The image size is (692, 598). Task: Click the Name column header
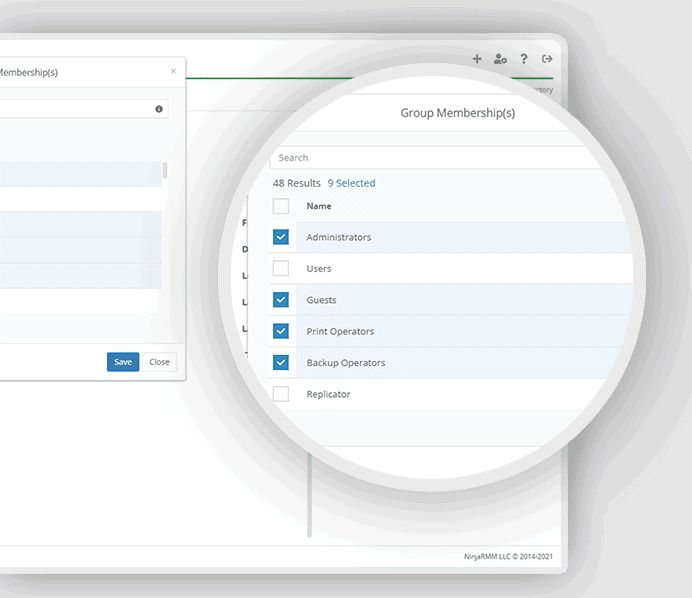click(x=319, y=206)
